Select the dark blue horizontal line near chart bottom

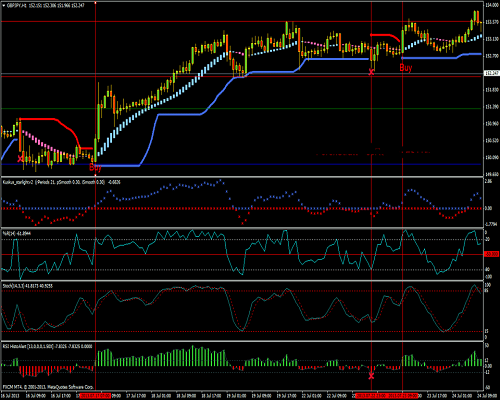pos(242,164)
